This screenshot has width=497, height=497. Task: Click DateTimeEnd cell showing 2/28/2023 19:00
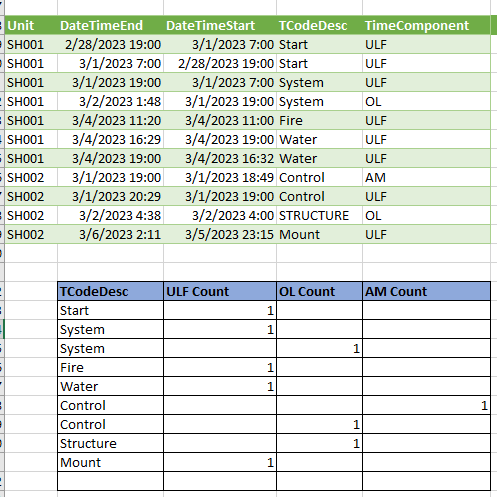point(110,44)
